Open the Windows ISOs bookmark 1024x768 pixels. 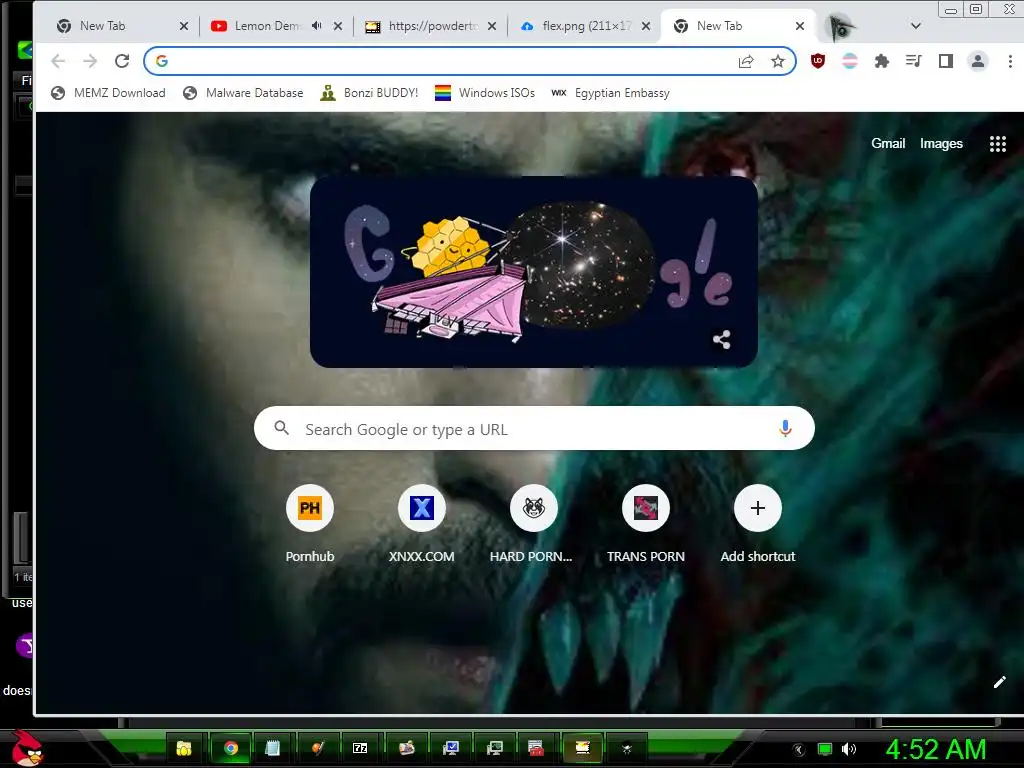point(485,93)
